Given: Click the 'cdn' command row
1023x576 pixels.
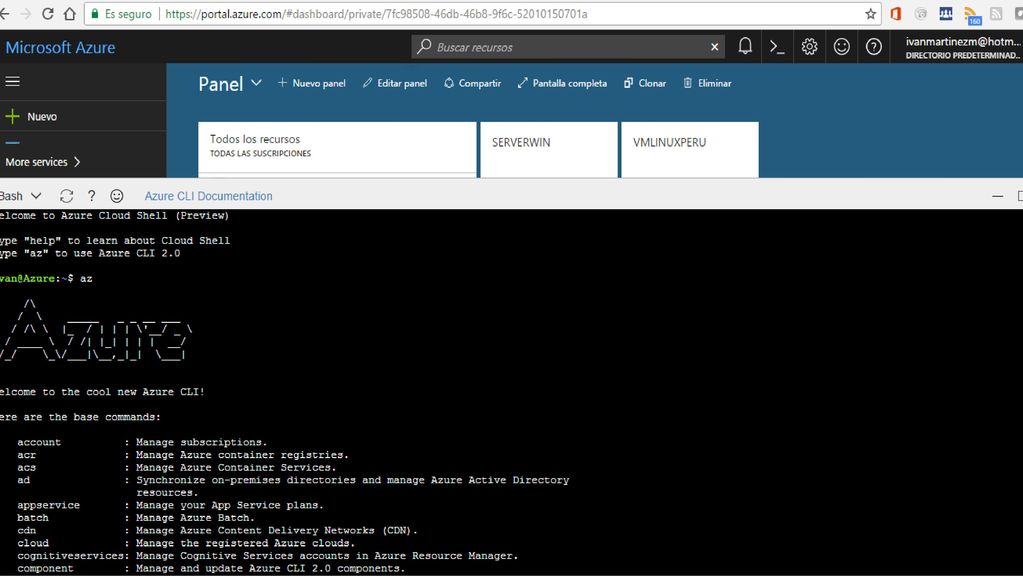Looking at the screenshot, I should [x=217, y=530].
